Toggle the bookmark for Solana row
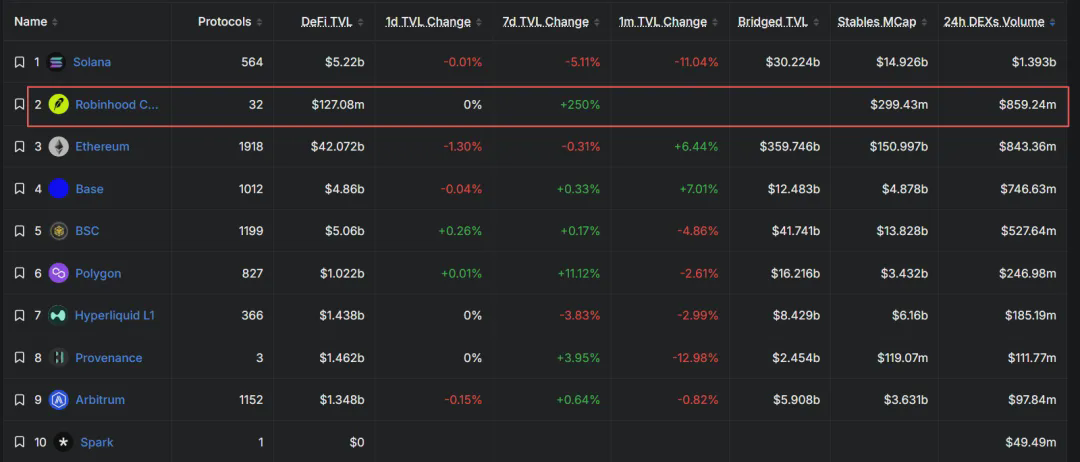 [x=19, y=62]
